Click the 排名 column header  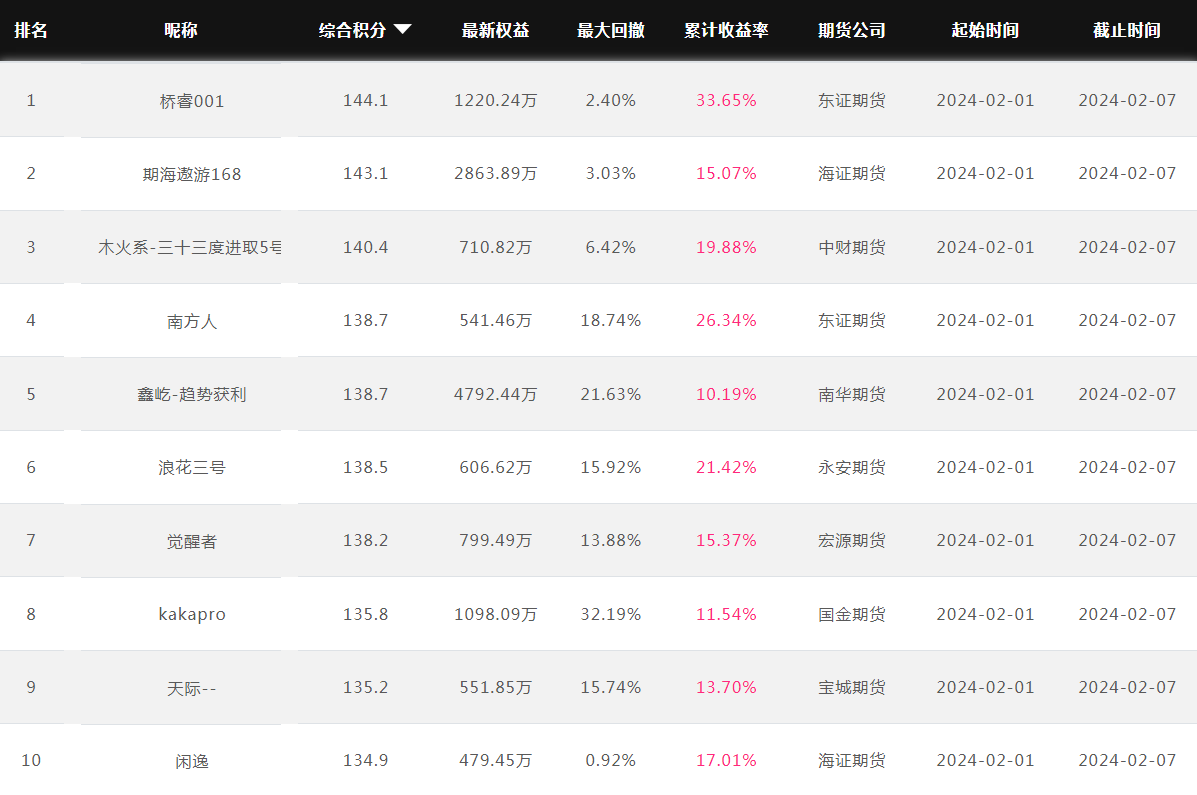[31, 30]
